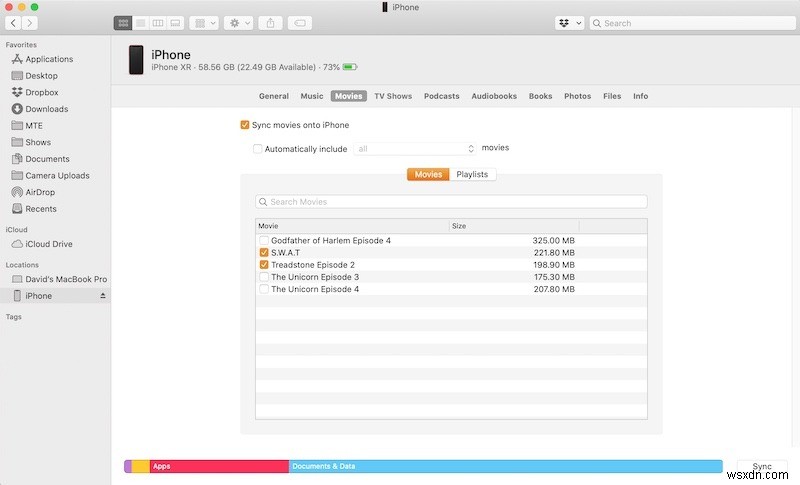The image size is (800, 485).
Task: Switch to the Books tab
Action: [x=540, y=96]
